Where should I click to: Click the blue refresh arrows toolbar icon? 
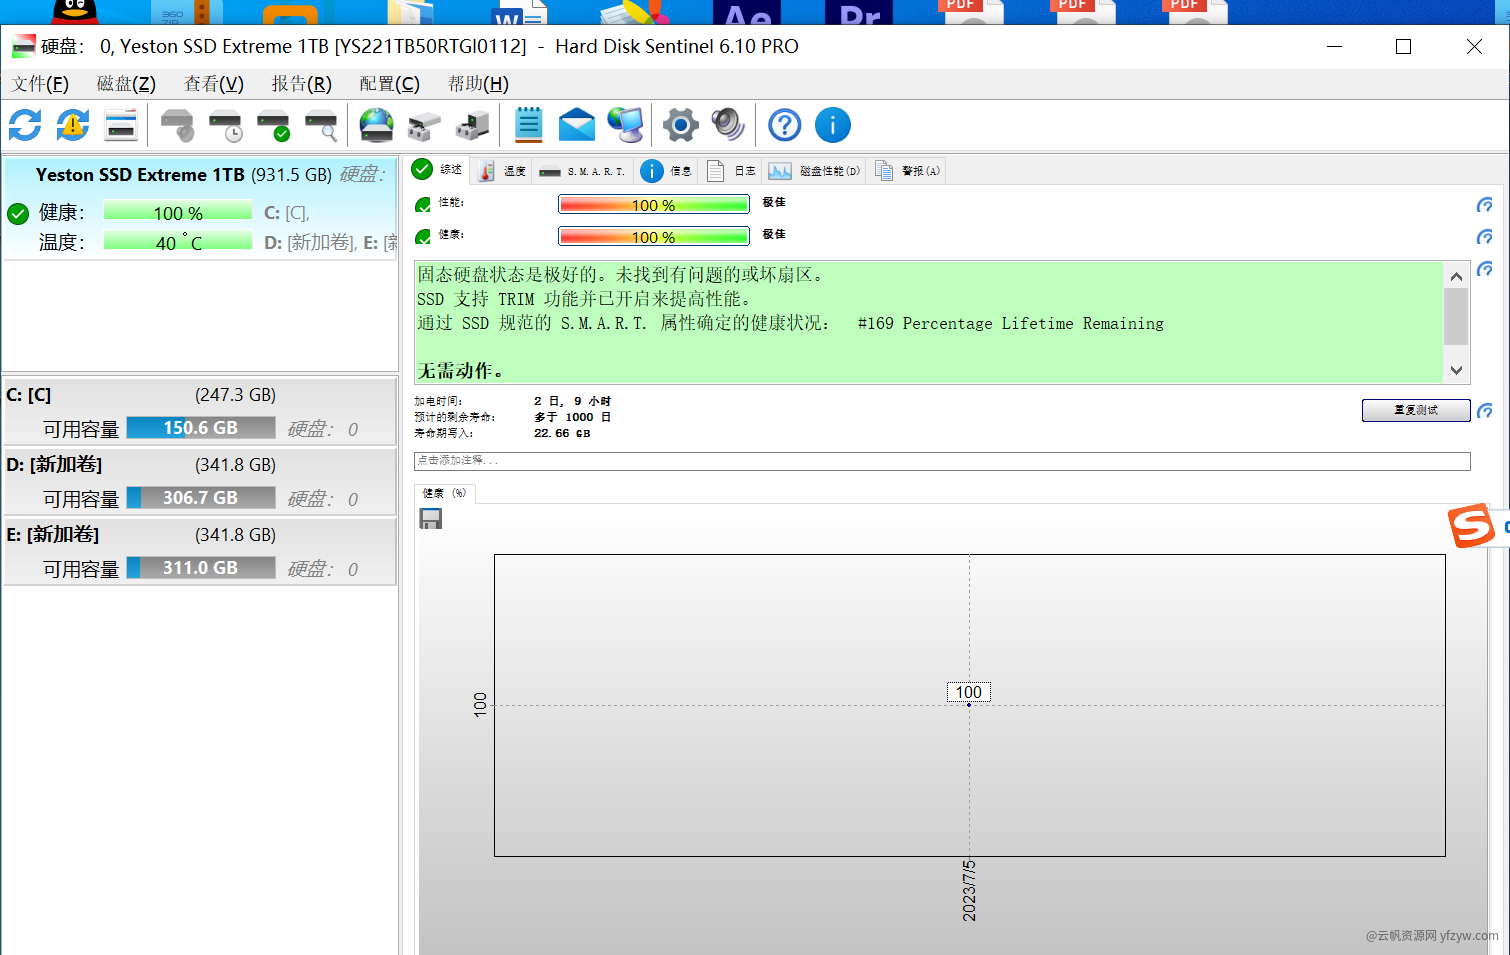click(x=25, y=125)
